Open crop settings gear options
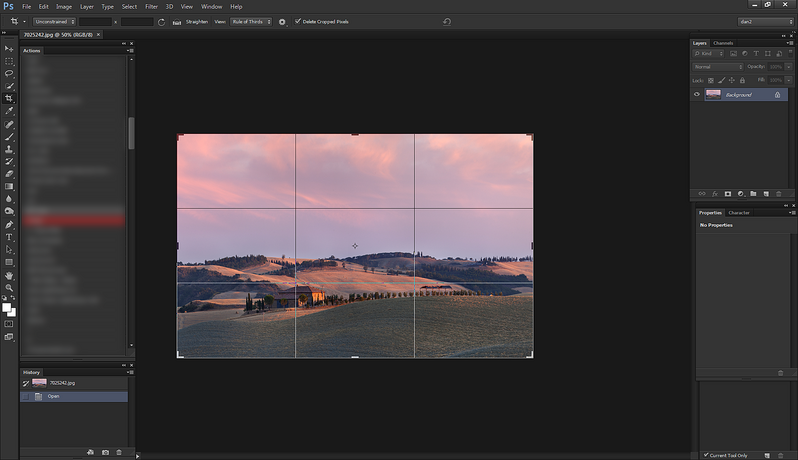The image size is (798, 460). click(x=282, y=22)
